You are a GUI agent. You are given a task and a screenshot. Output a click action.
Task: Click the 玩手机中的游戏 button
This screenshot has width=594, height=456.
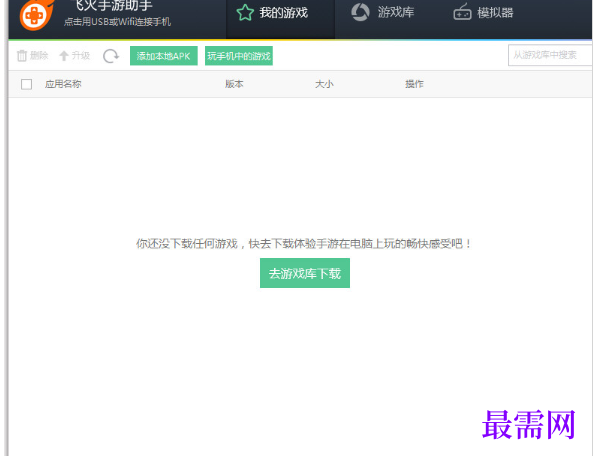click(x=239, y=56)
